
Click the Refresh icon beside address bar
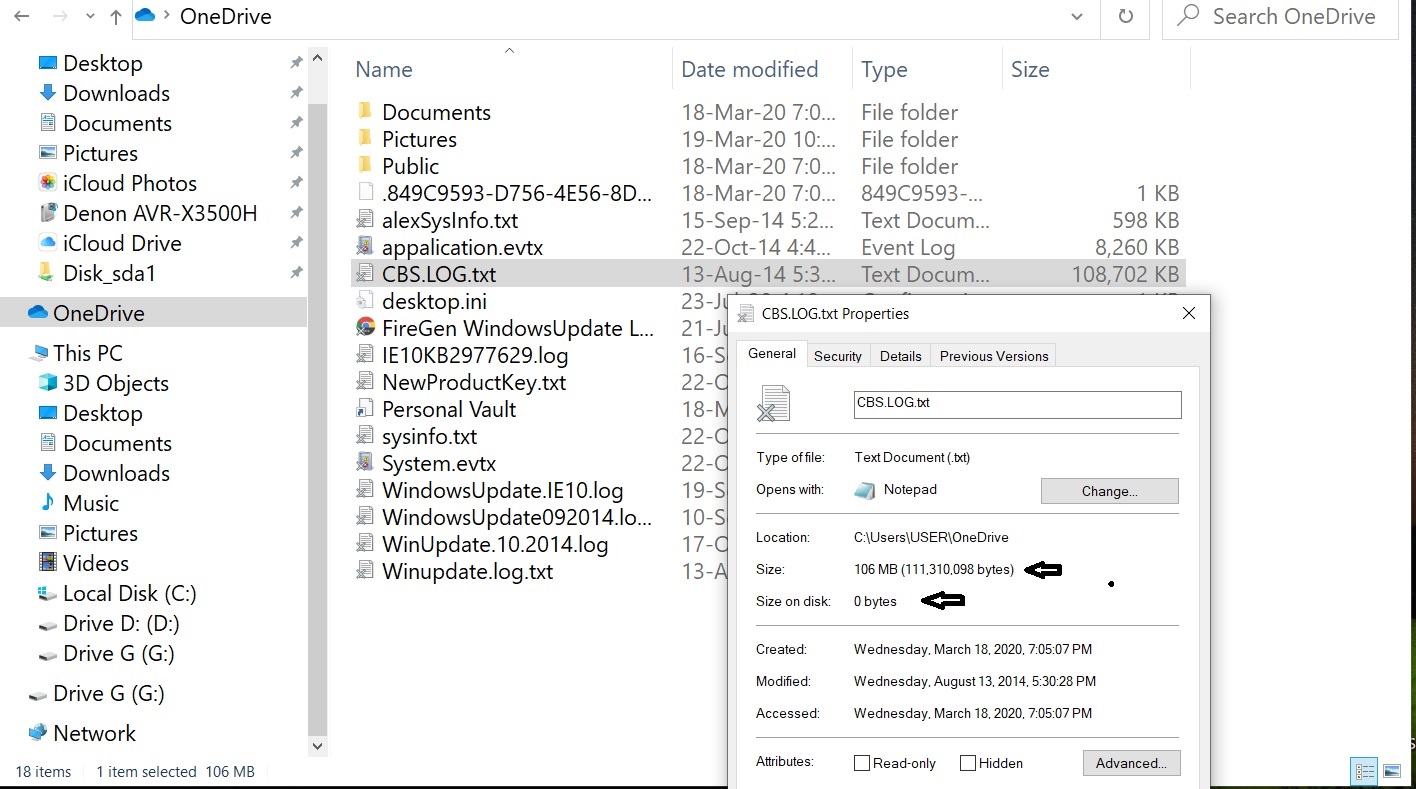(x=1126, y=17)
